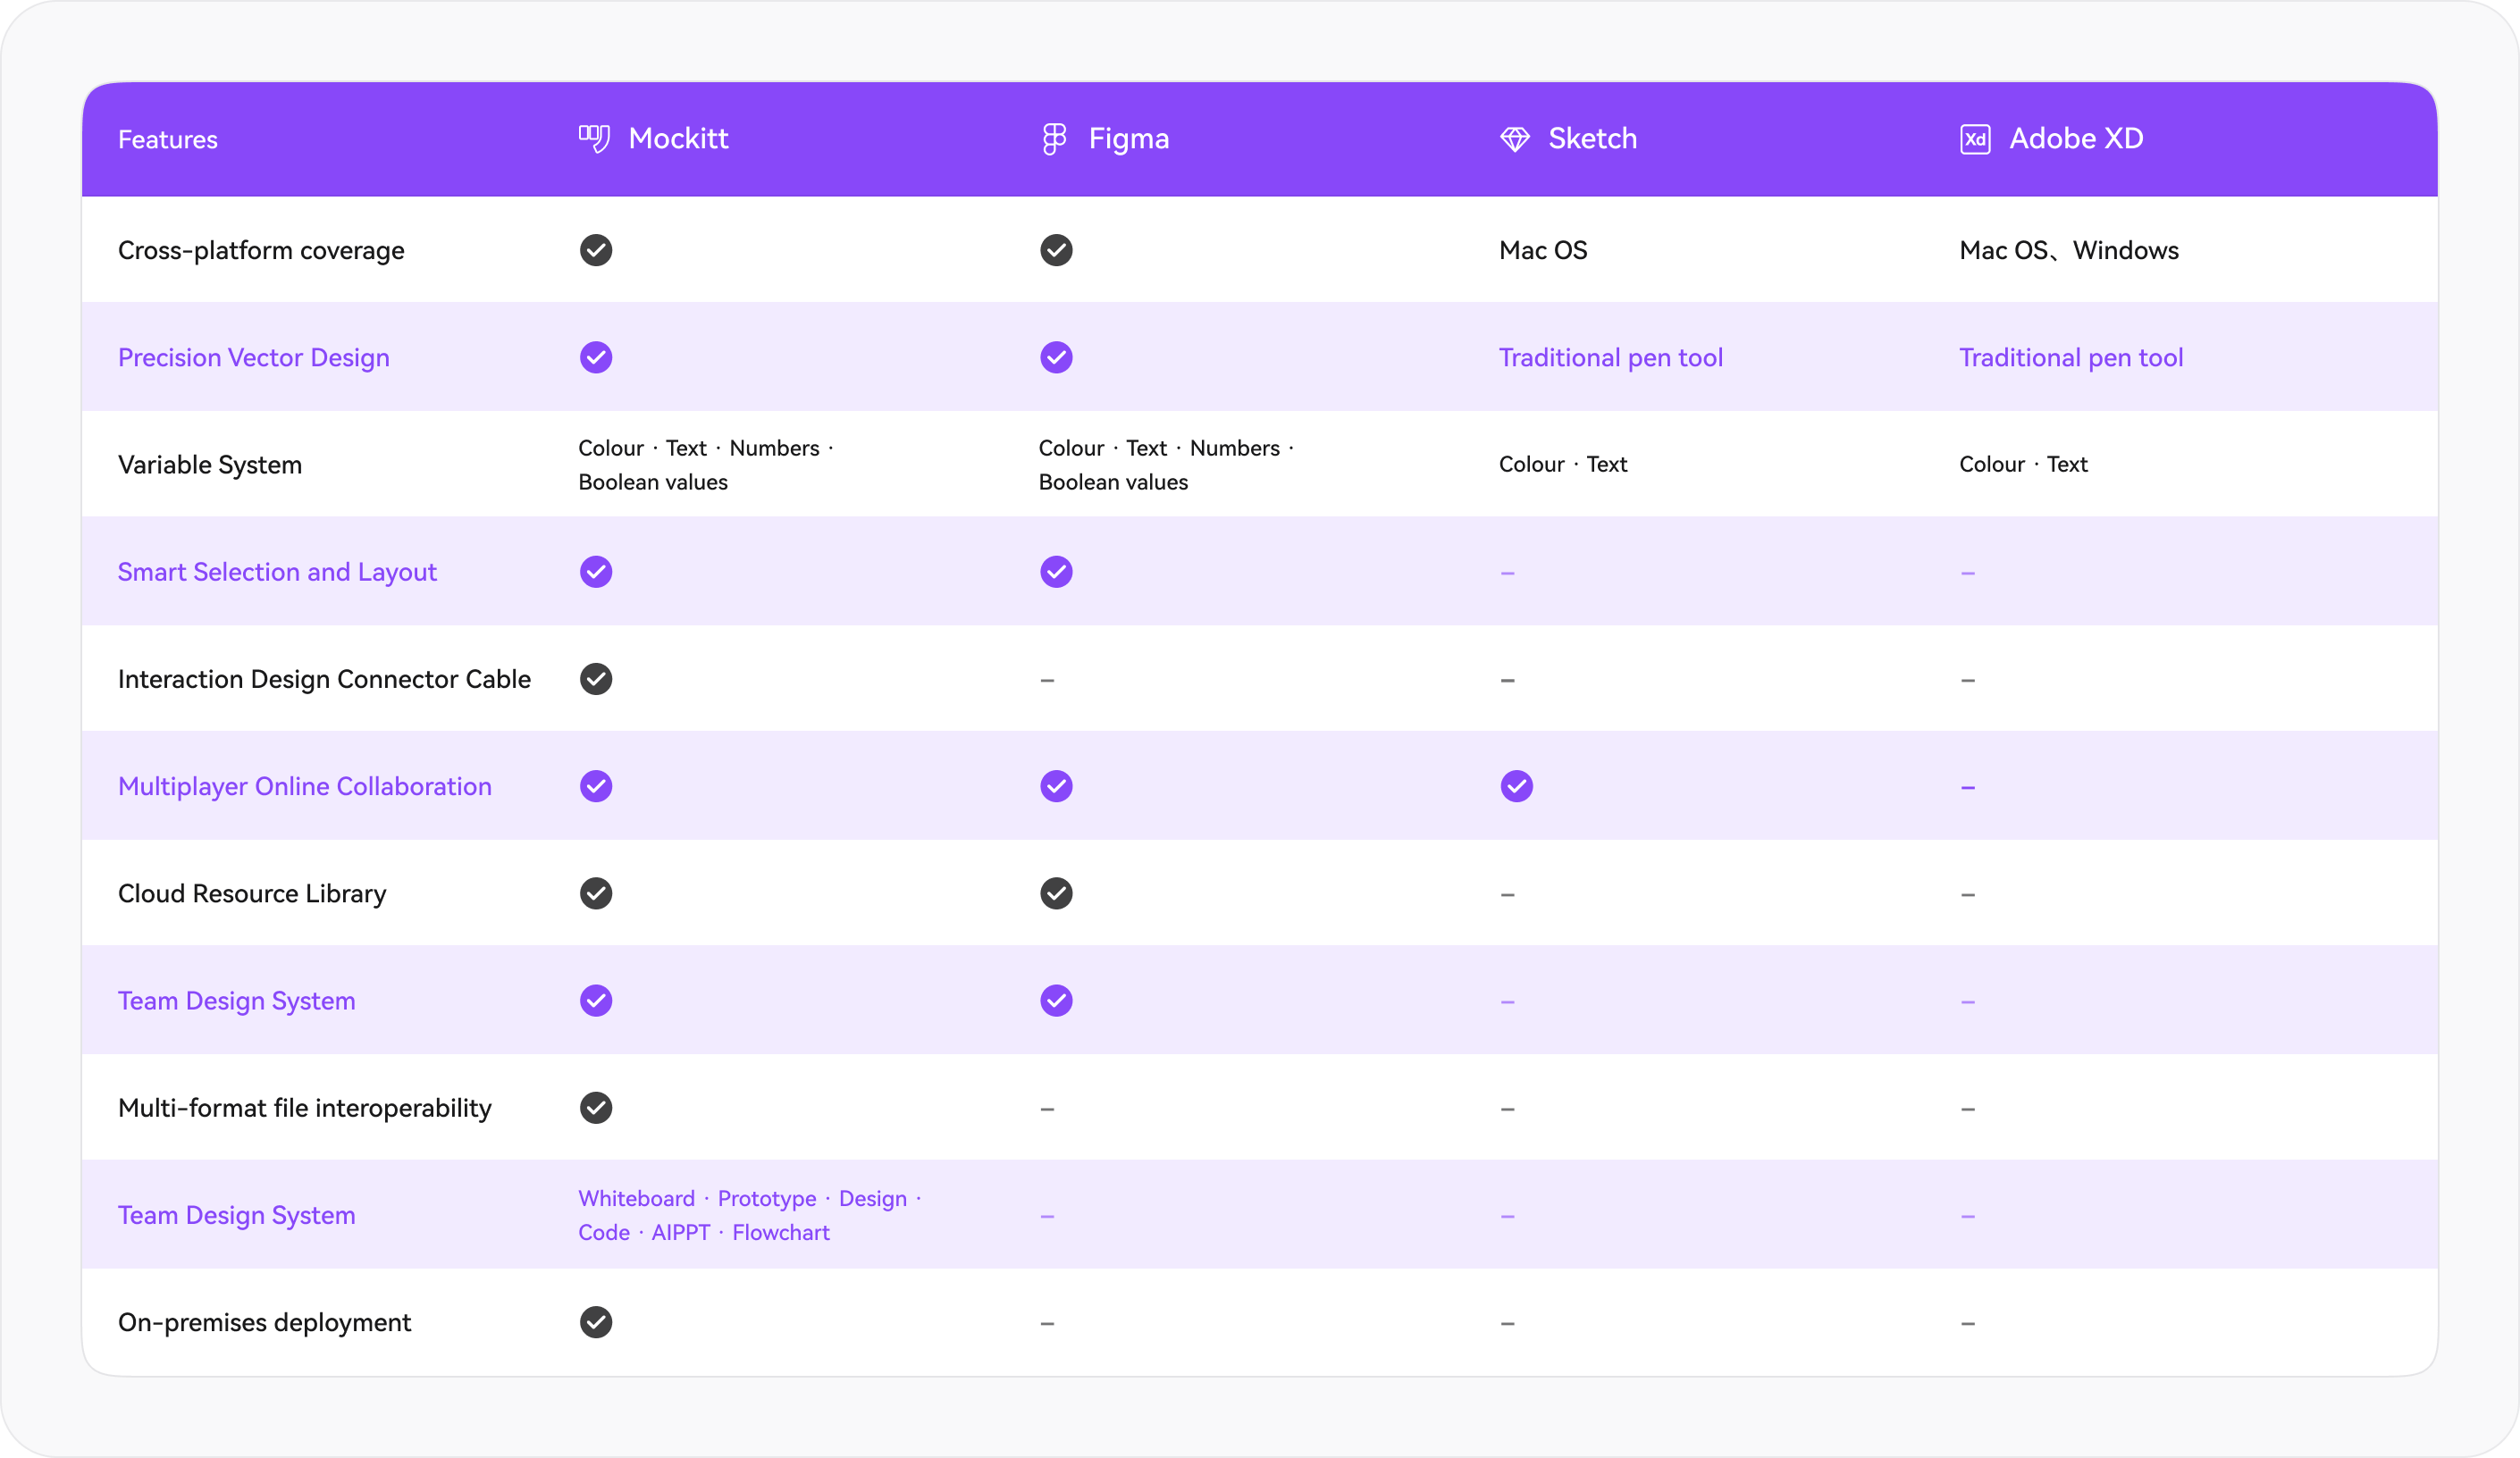Viewport: 2520px width, 1458px height.
Task: Click the Adobe XD column title
Action: point(2076,138)
